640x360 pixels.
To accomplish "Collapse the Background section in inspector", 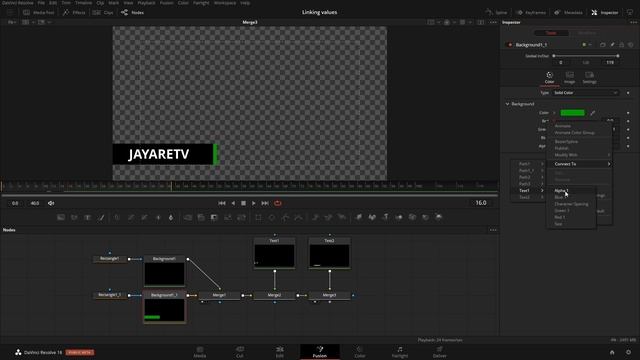I will point(507,104).
